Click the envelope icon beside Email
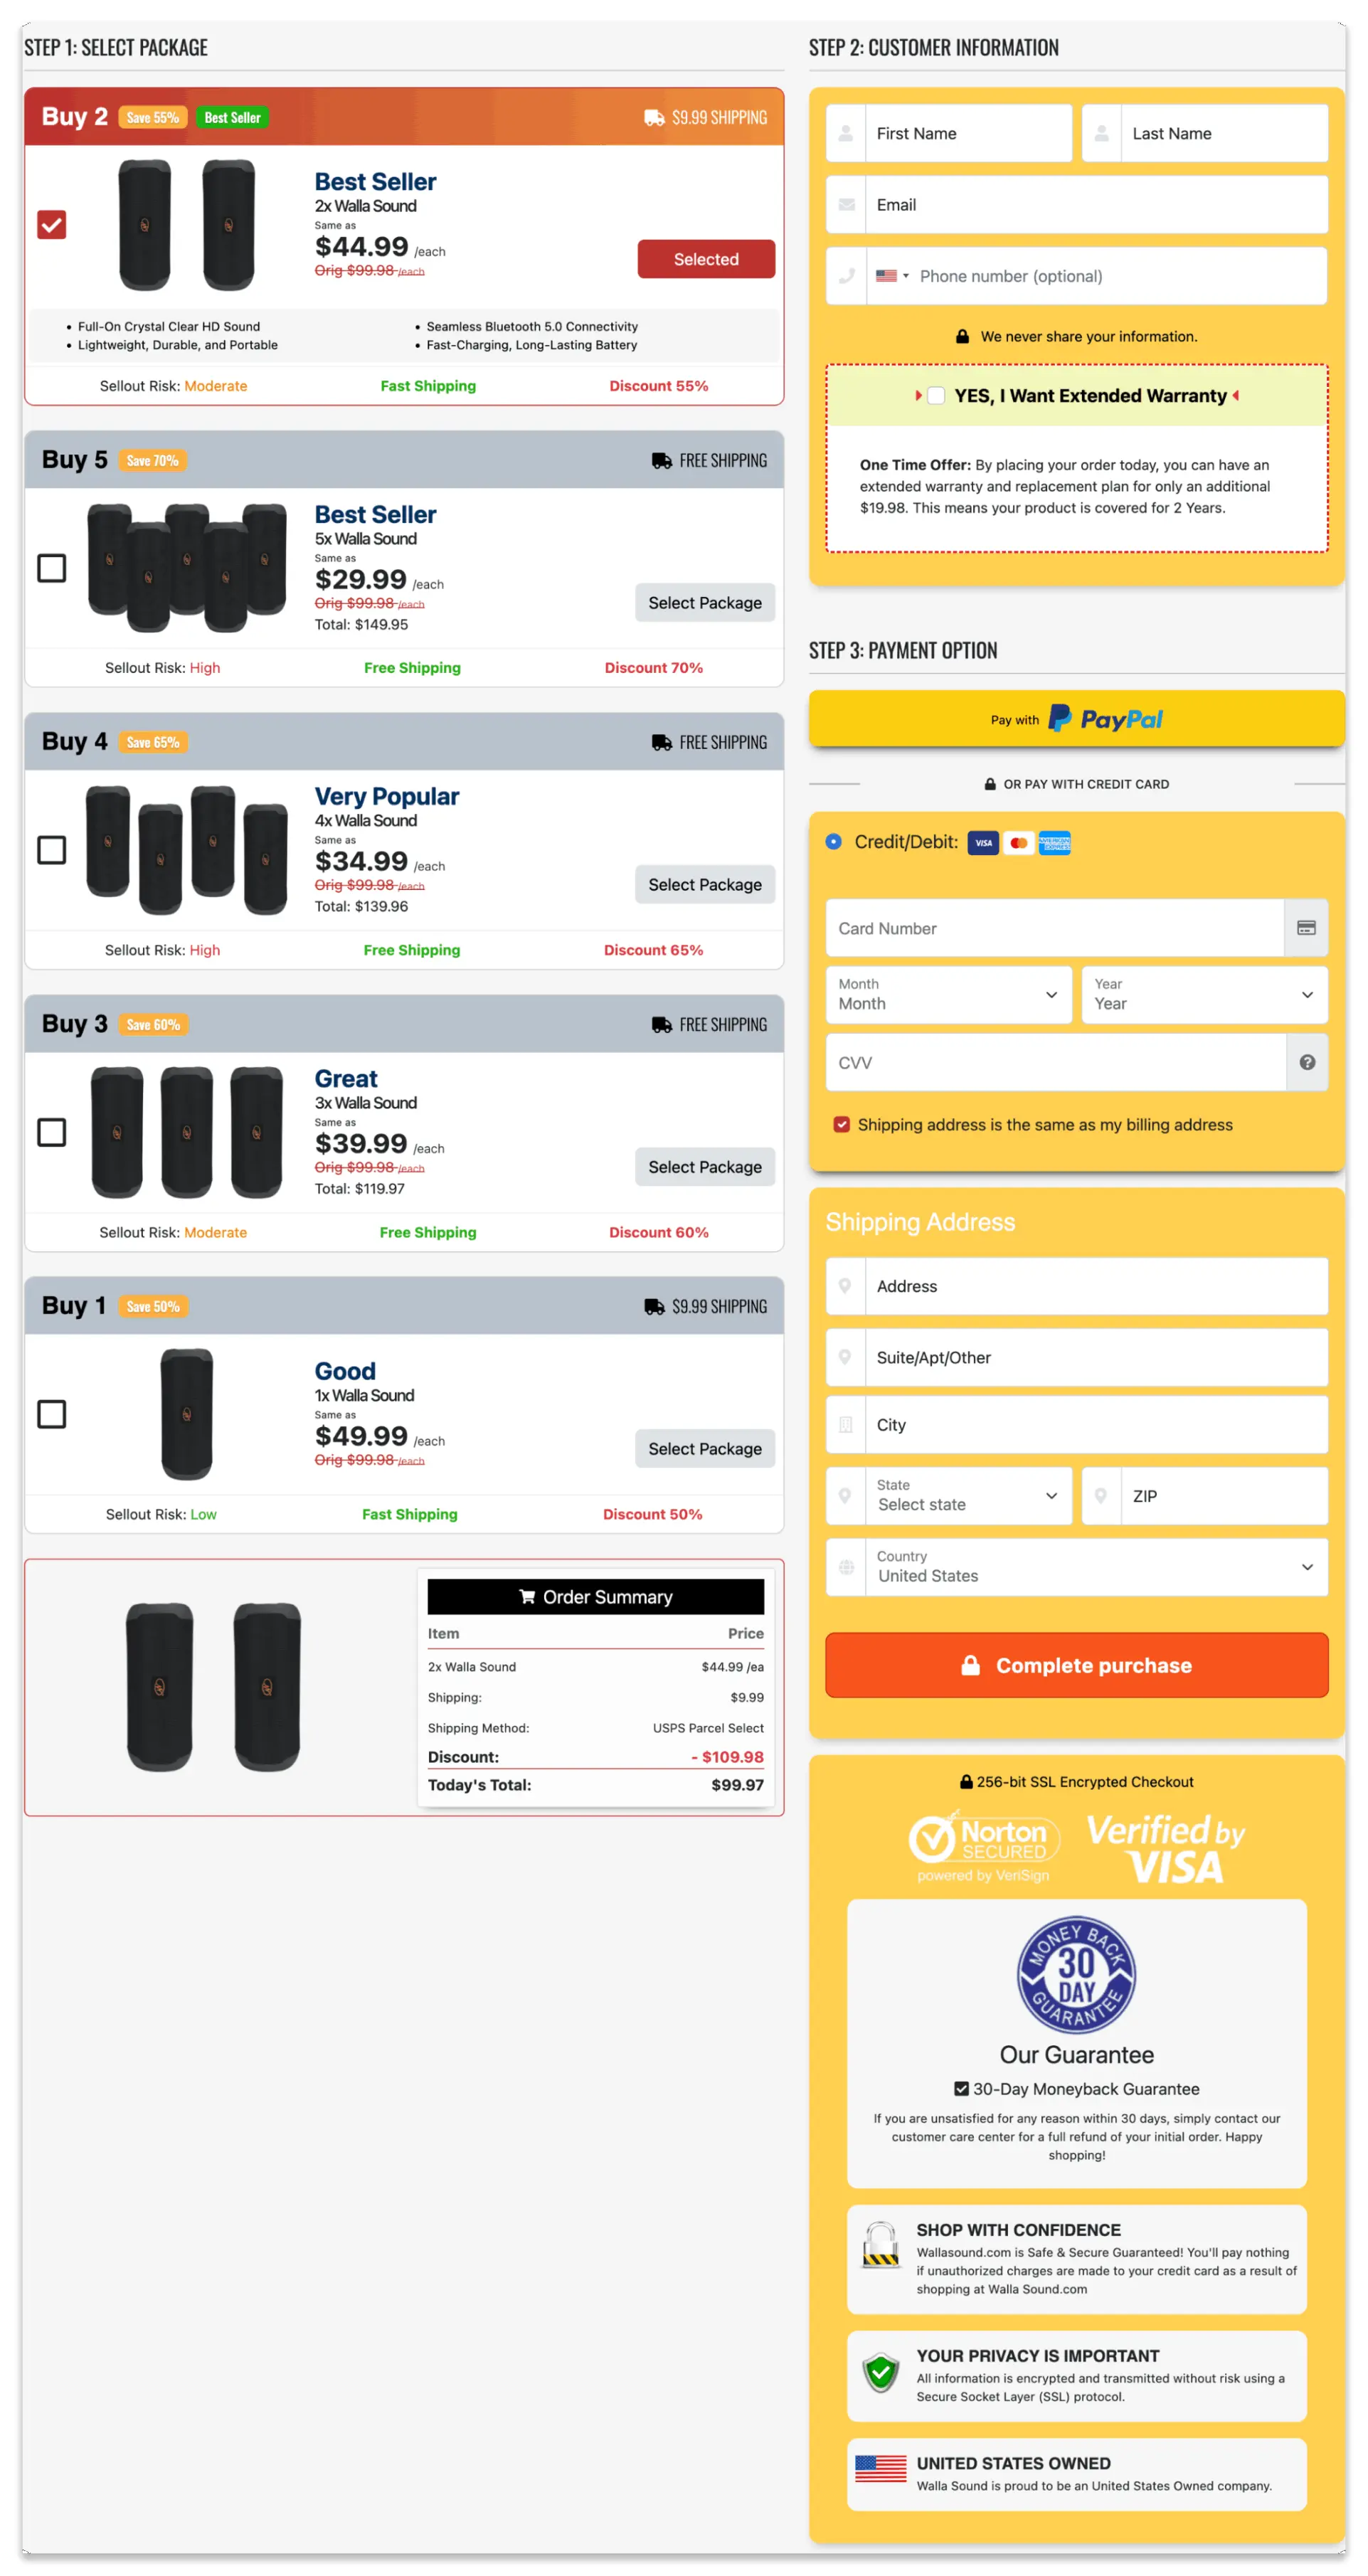The image size is (1368, 2576). pos(846,205)
